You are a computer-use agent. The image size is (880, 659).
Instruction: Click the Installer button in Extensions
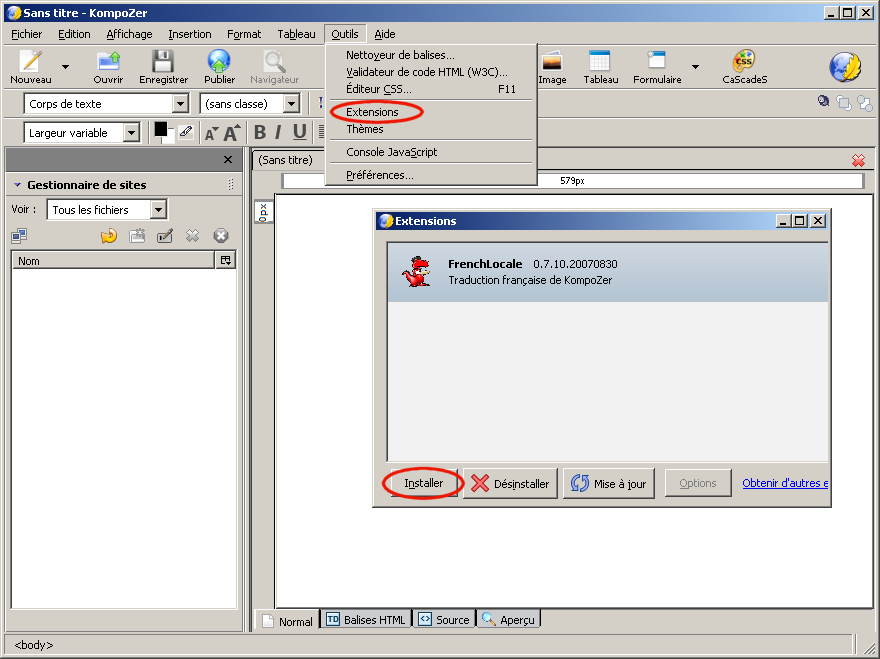[424, 483]
